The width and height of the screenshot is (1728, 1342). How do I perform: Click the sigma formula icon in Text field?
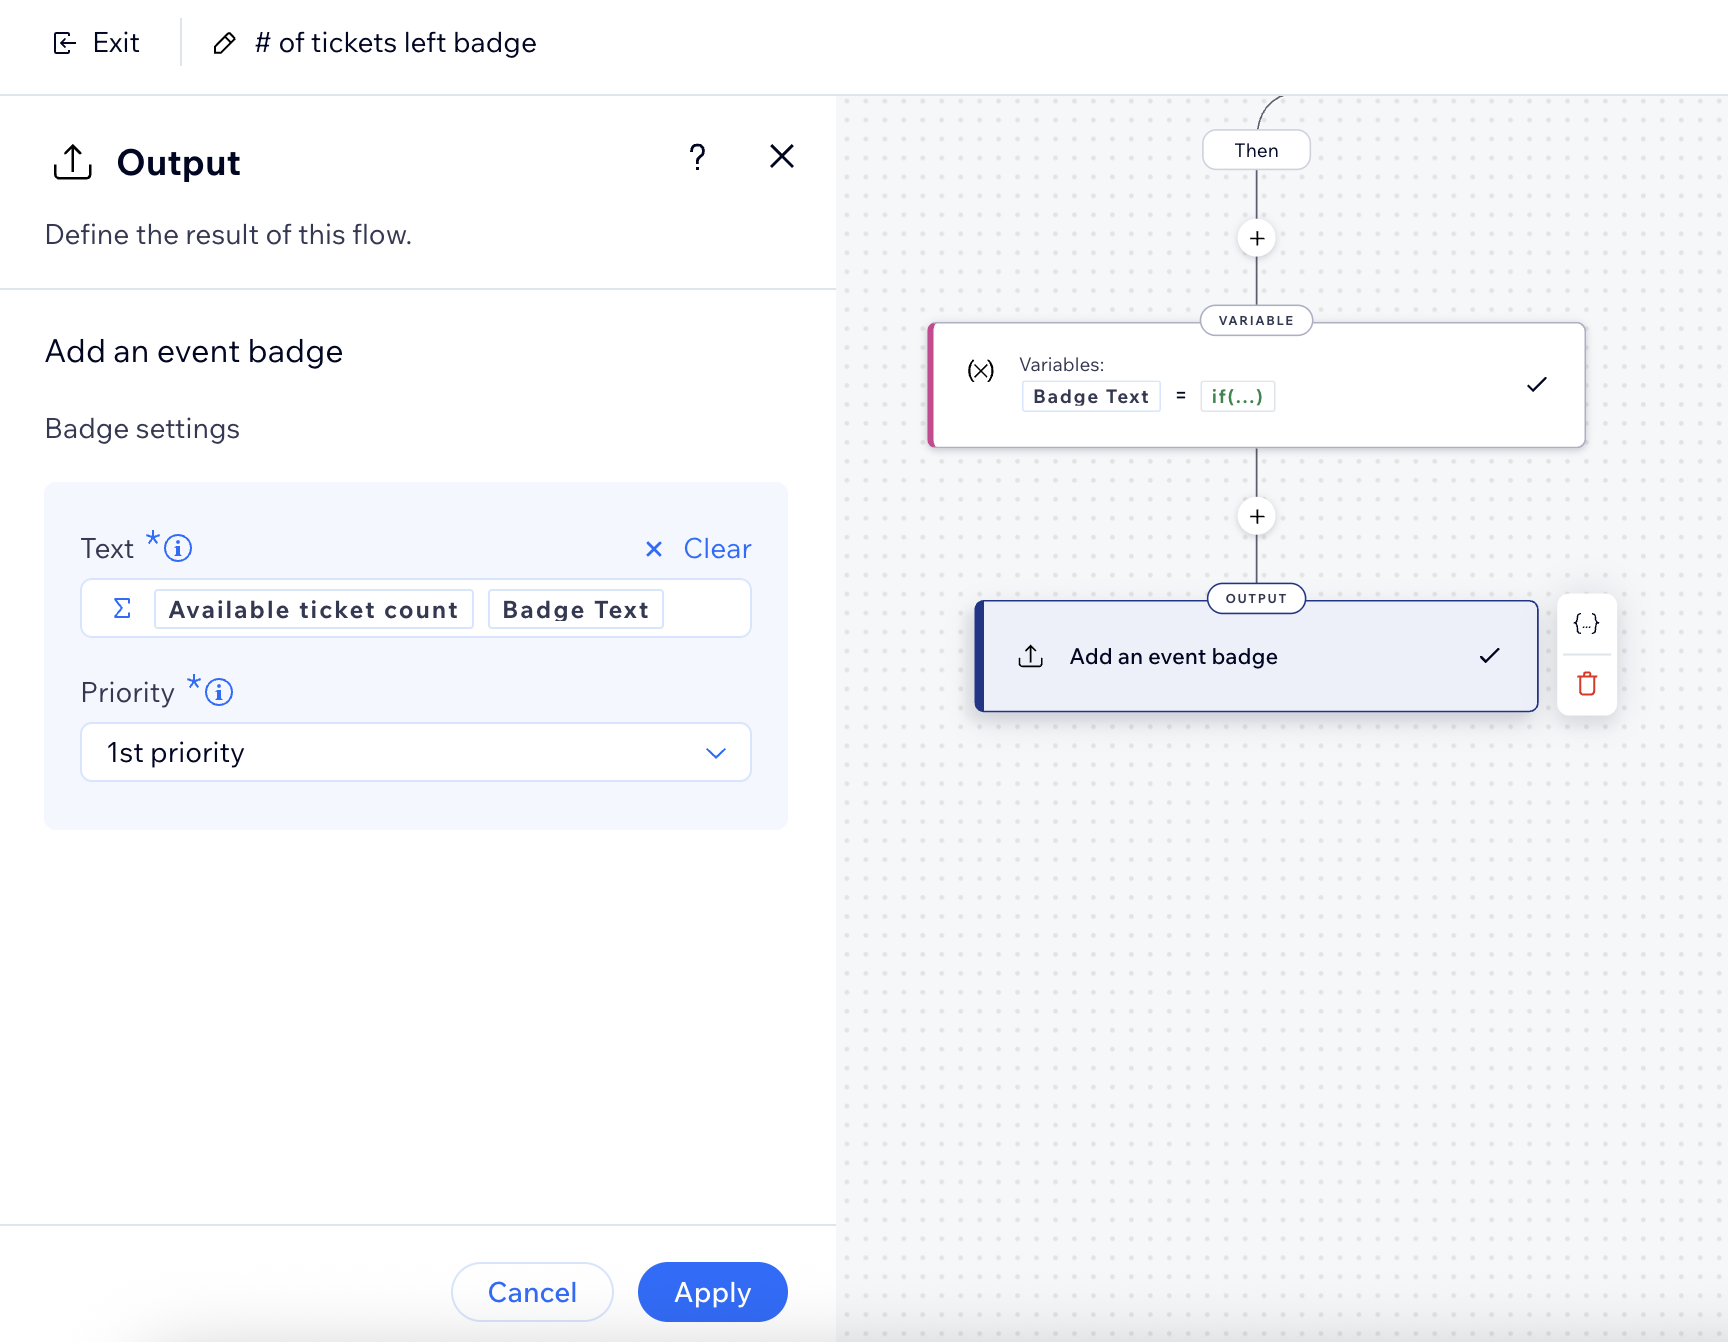(x=122, y=609)
